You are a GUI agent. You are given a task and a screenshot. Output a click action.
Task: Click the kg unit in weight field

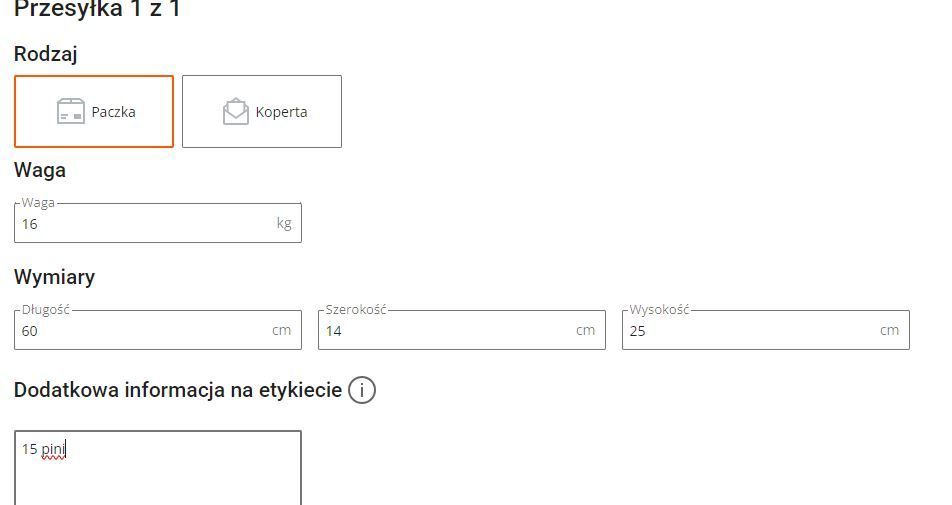pos(284,223)
